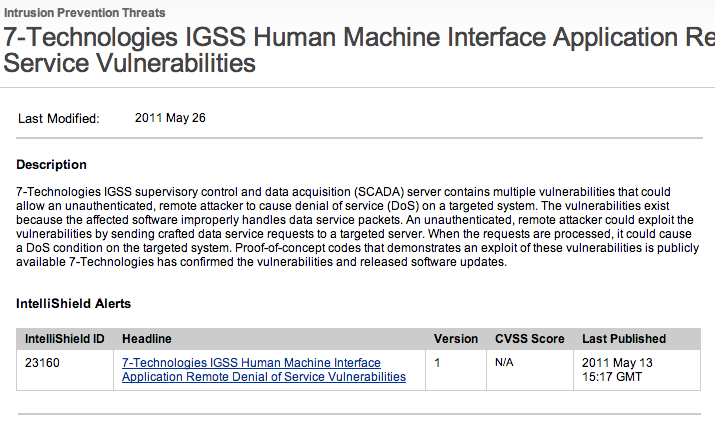This screenshot has height=423, width=715.
Task: Click the Last Published column header
Action: (624, 339)
